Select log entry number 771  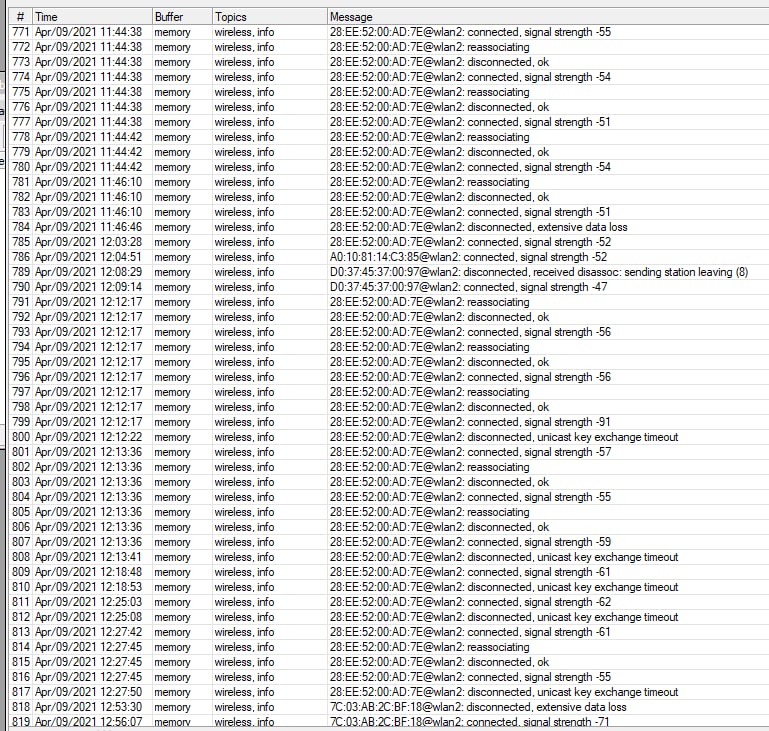(x=21, y=32)
